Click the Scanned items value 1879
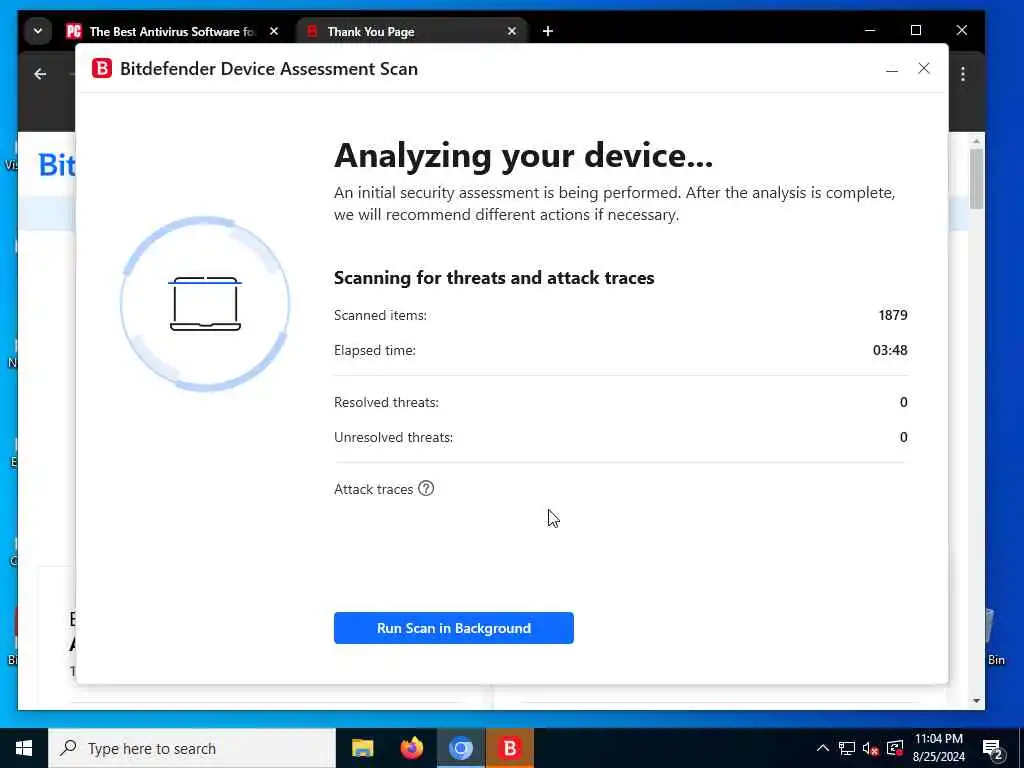Image resolution: width=1024 pixels, height=768 pixels. tap(893, 315)
